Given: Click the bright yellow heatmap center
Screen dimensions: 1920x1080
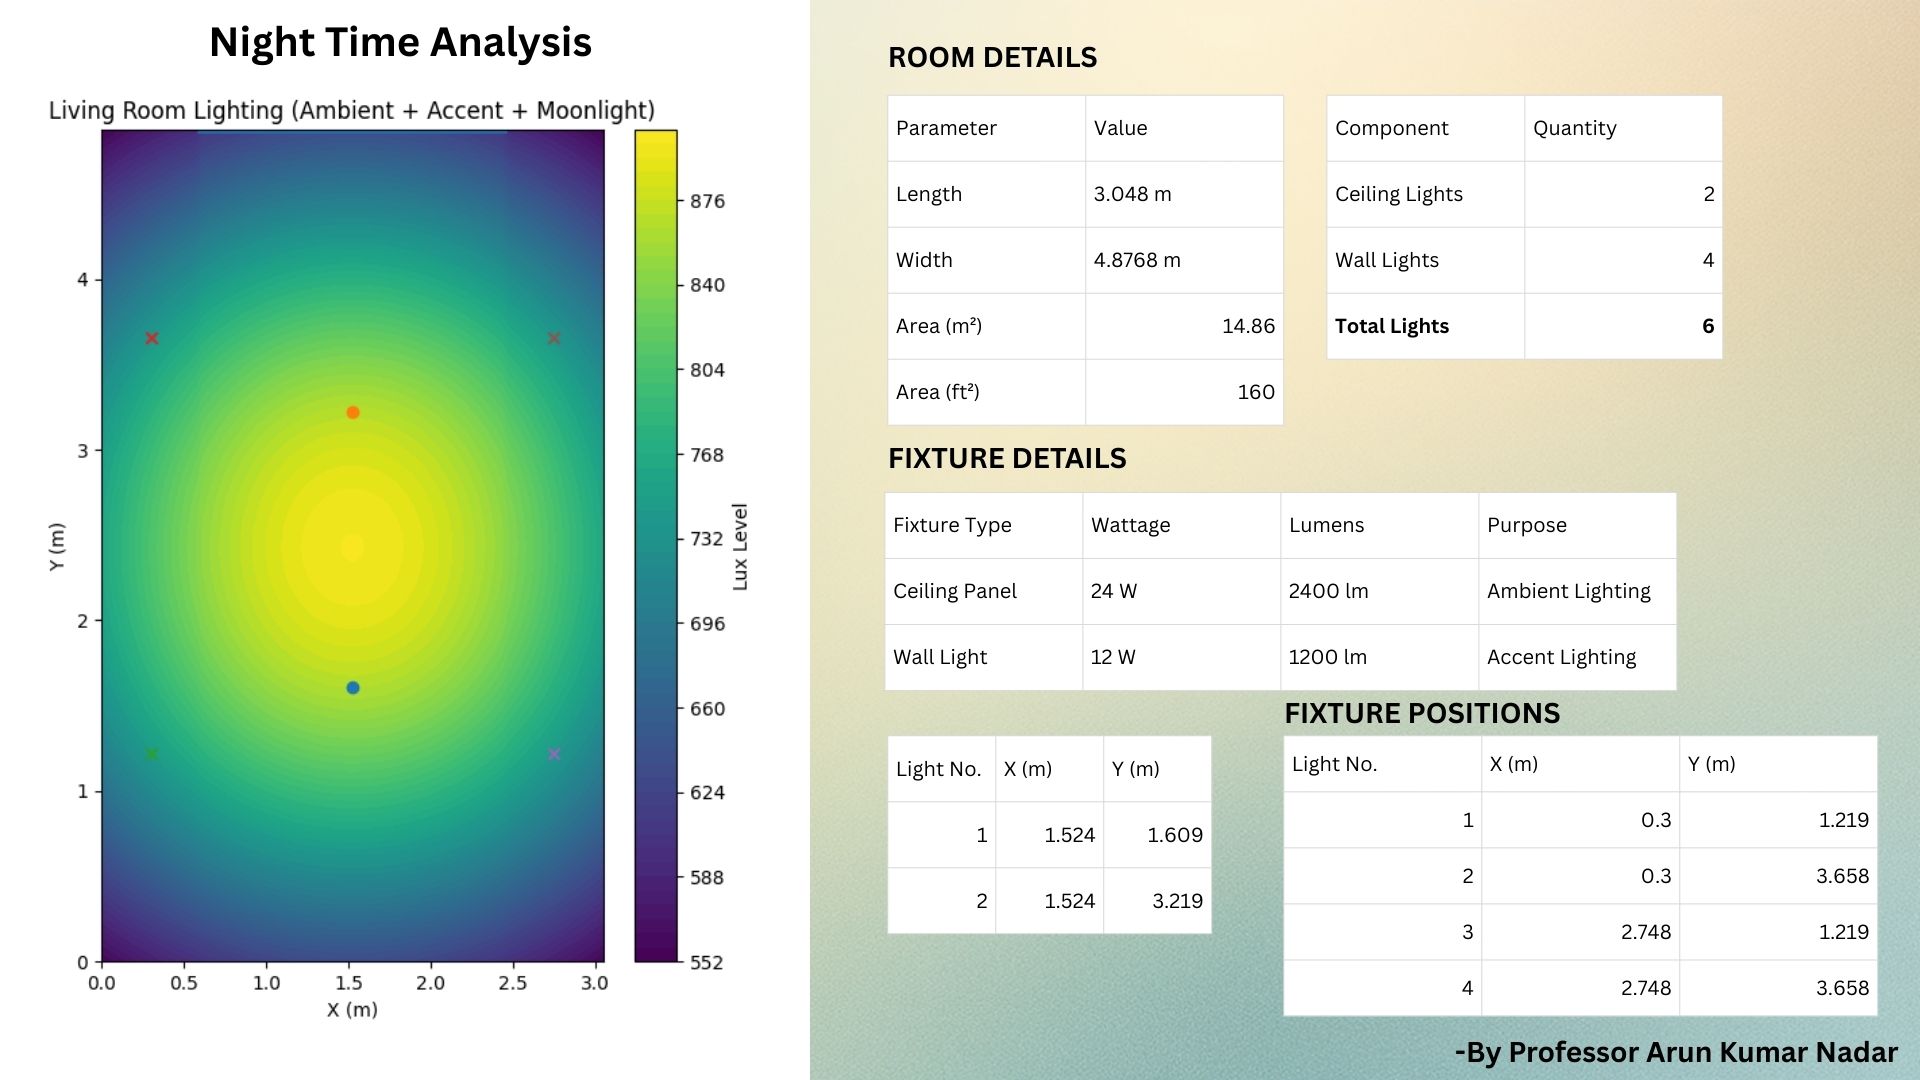Looking at the screenshot, I should tap(352, 547).
